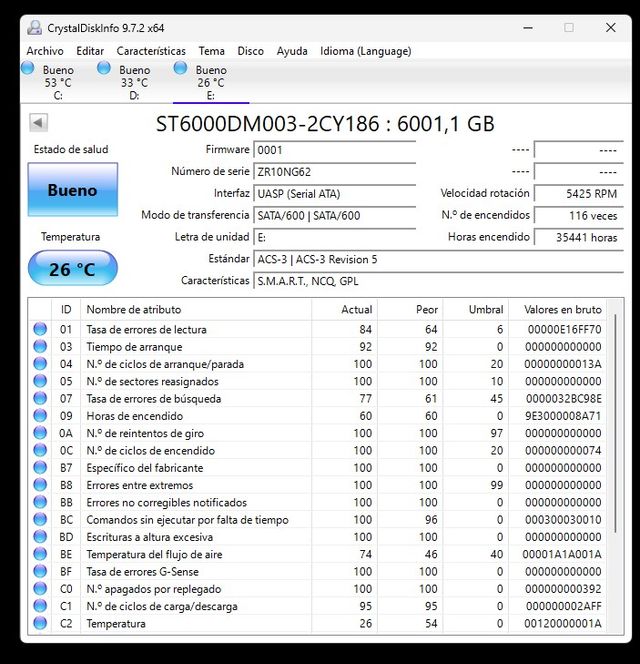Click the CrystalDiskInfo app icon in title bar

(34, 28)
